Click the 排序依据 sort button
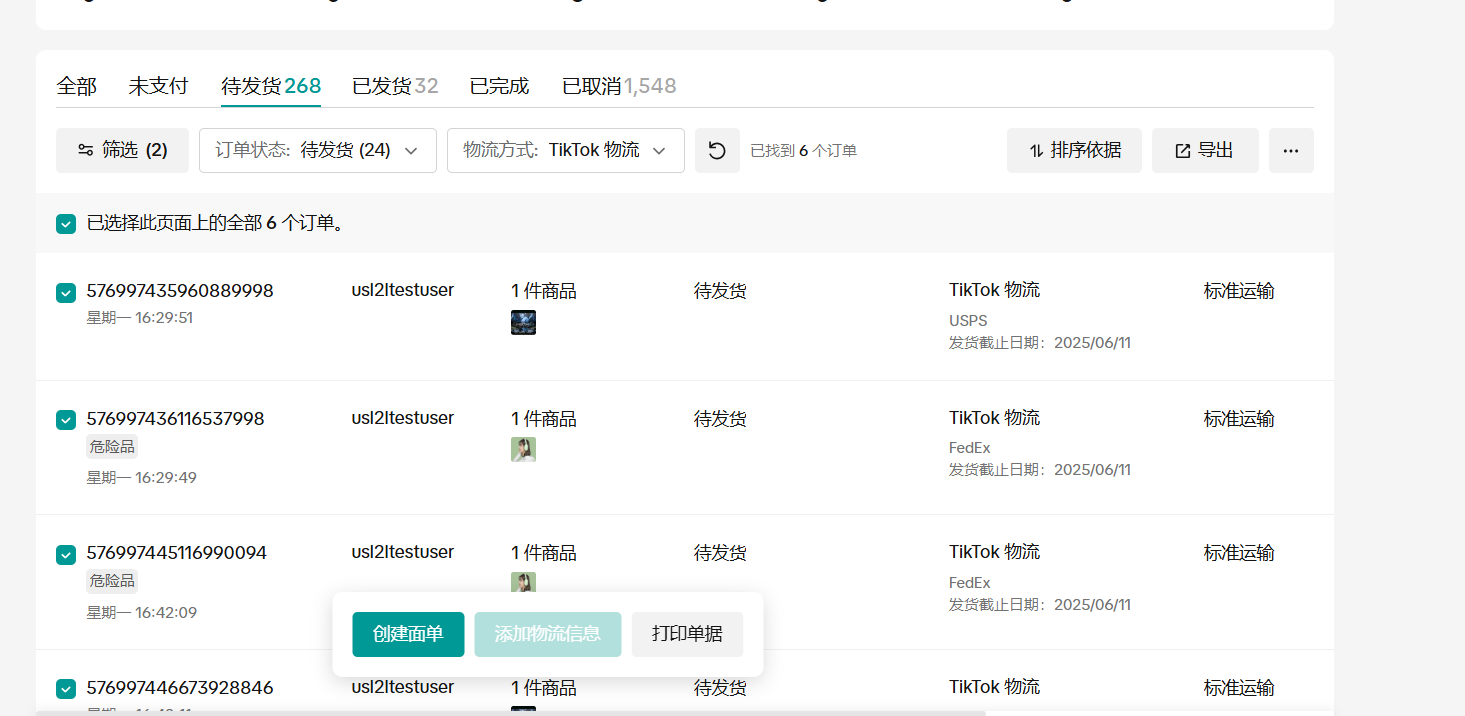This screenshot has height=716, width=1465. 1074,151
